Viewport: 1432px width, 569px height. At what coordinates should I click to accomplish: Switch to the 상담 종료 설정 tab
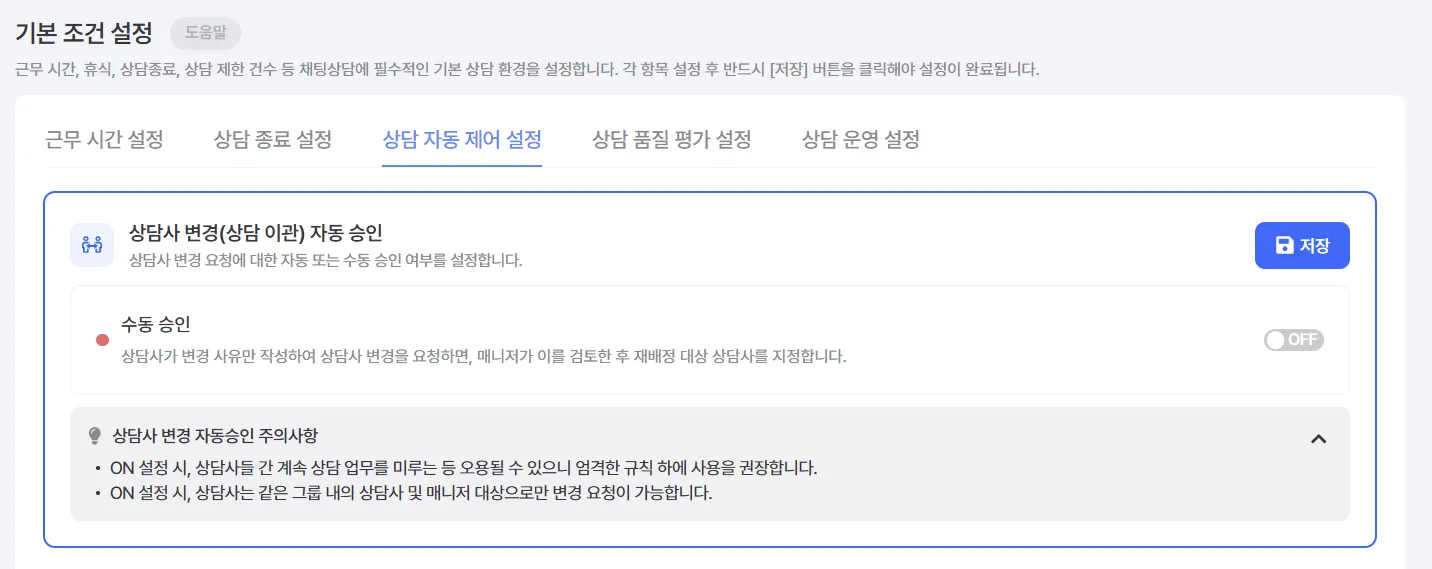click(273, 139)
